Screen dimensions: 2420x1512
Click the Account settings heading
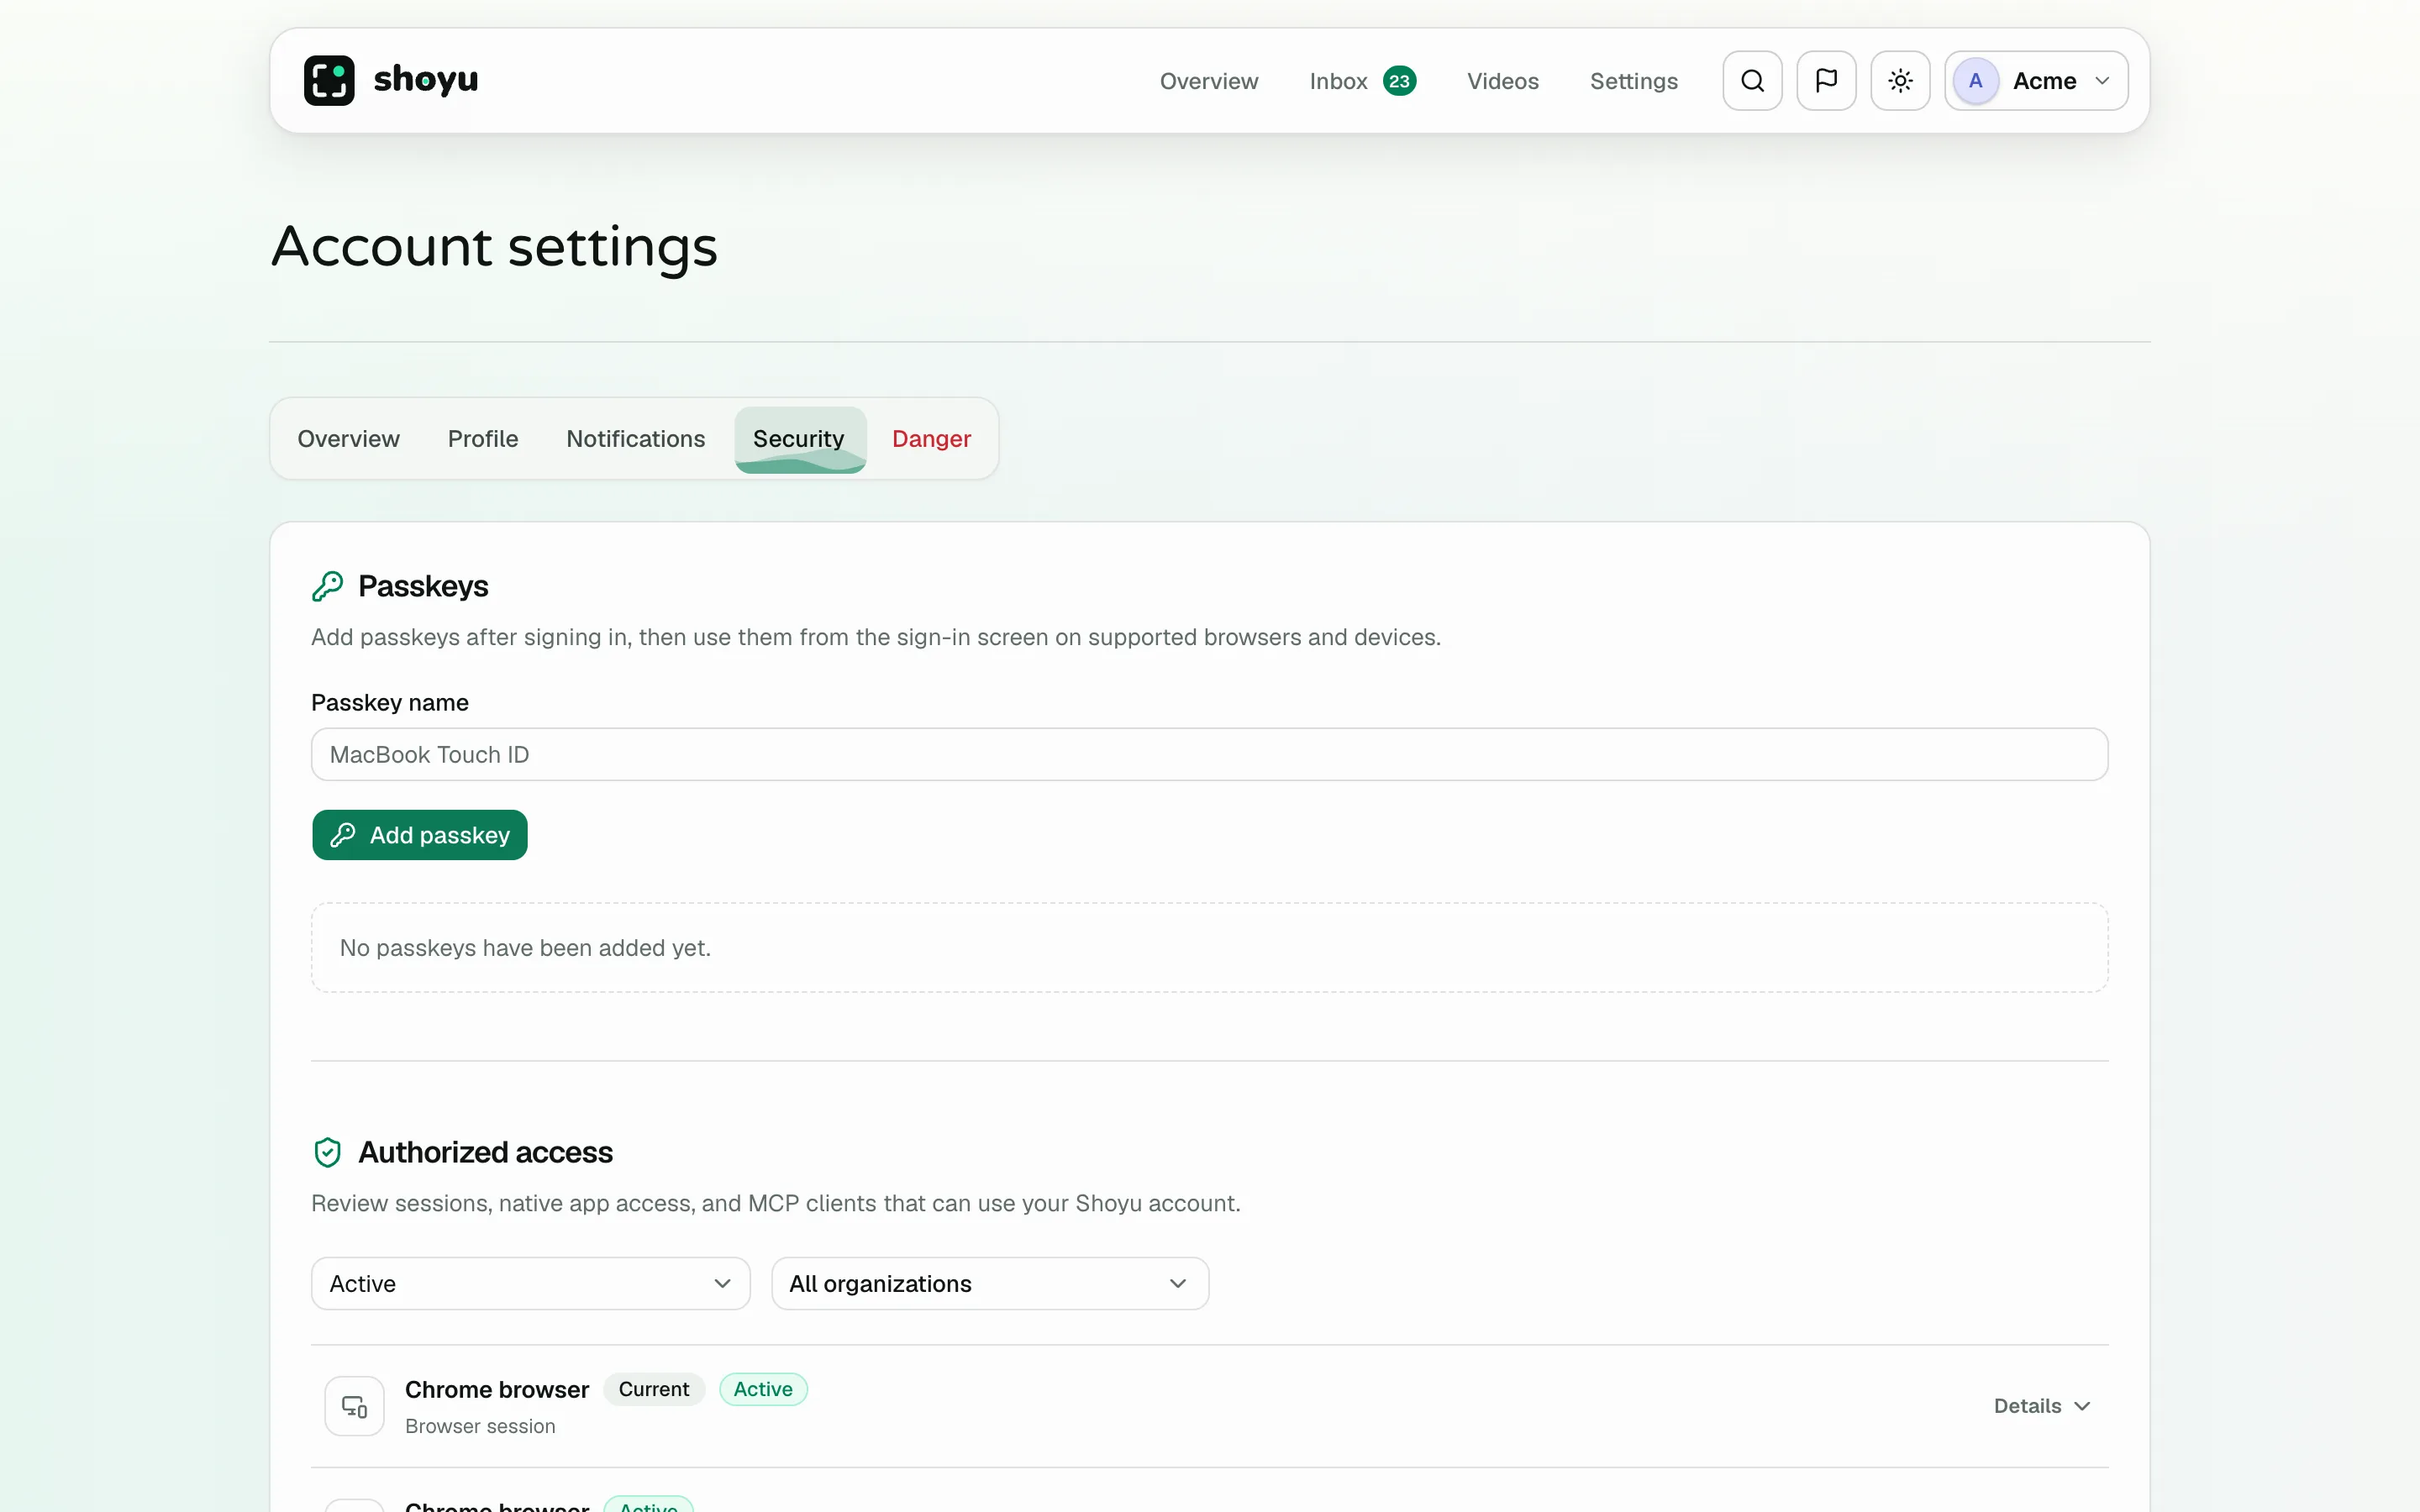click(x=494, y=246)
